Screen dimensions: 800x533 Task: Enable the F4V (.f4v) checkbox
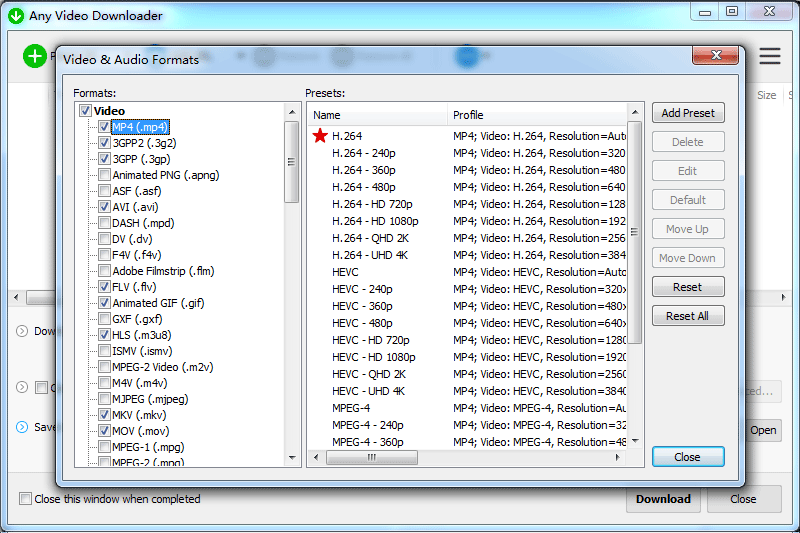(104, 255)
